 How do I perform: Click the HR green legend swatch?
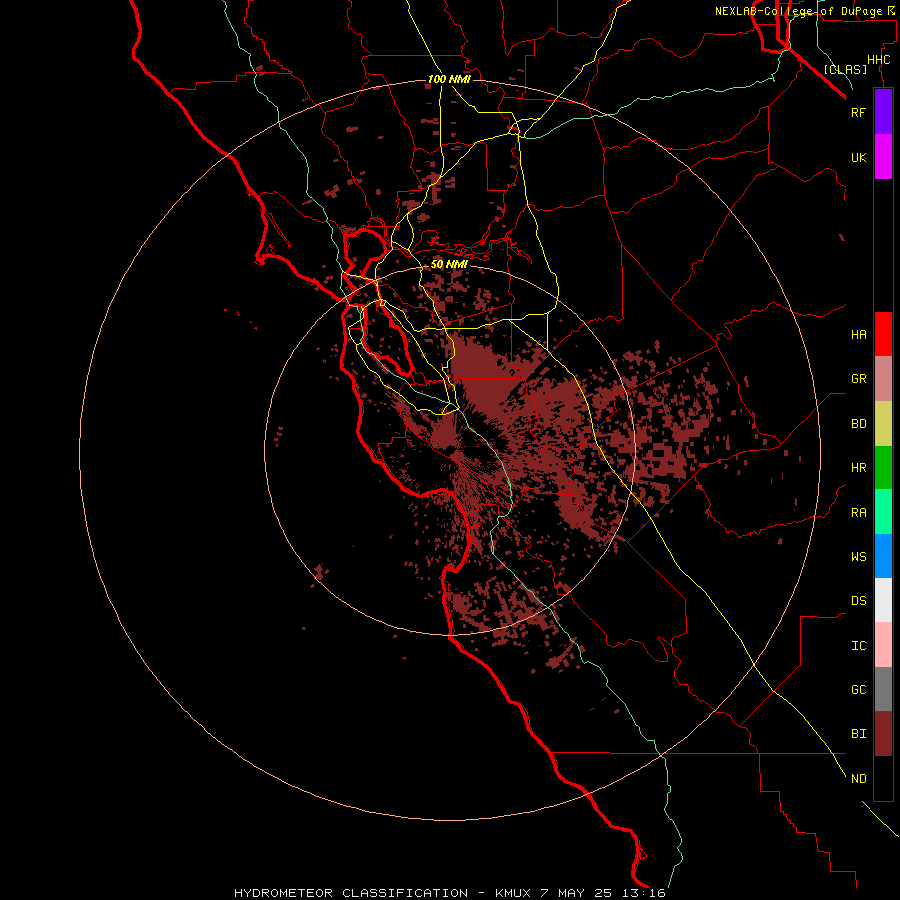883,468
